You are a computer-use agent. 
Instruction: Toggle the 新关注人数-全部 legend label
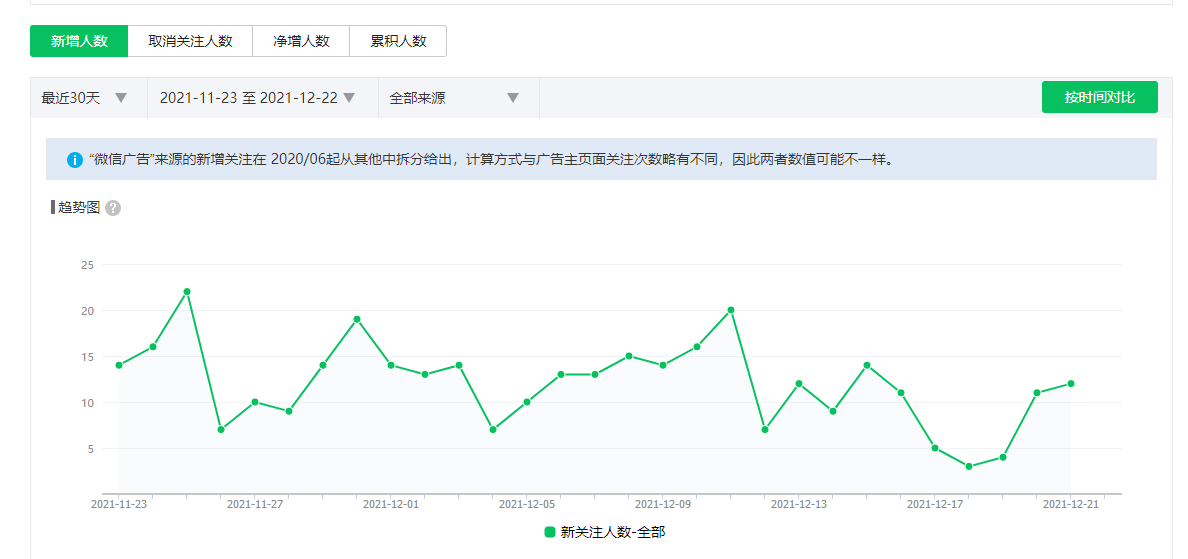pos(612,532)
